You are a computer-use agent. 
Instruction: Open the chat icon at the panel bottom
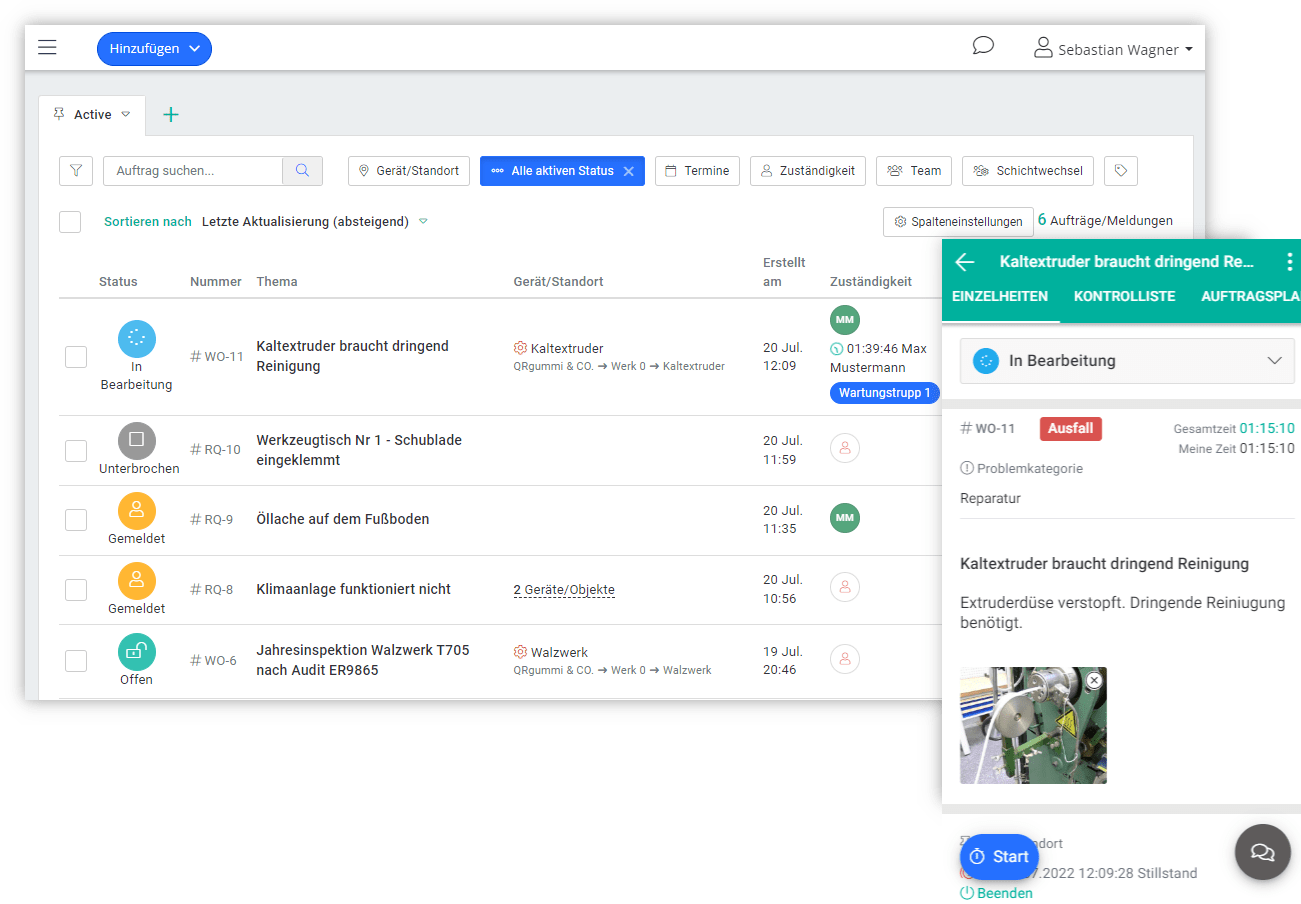pyautogui.click(x=1262, y=851)
